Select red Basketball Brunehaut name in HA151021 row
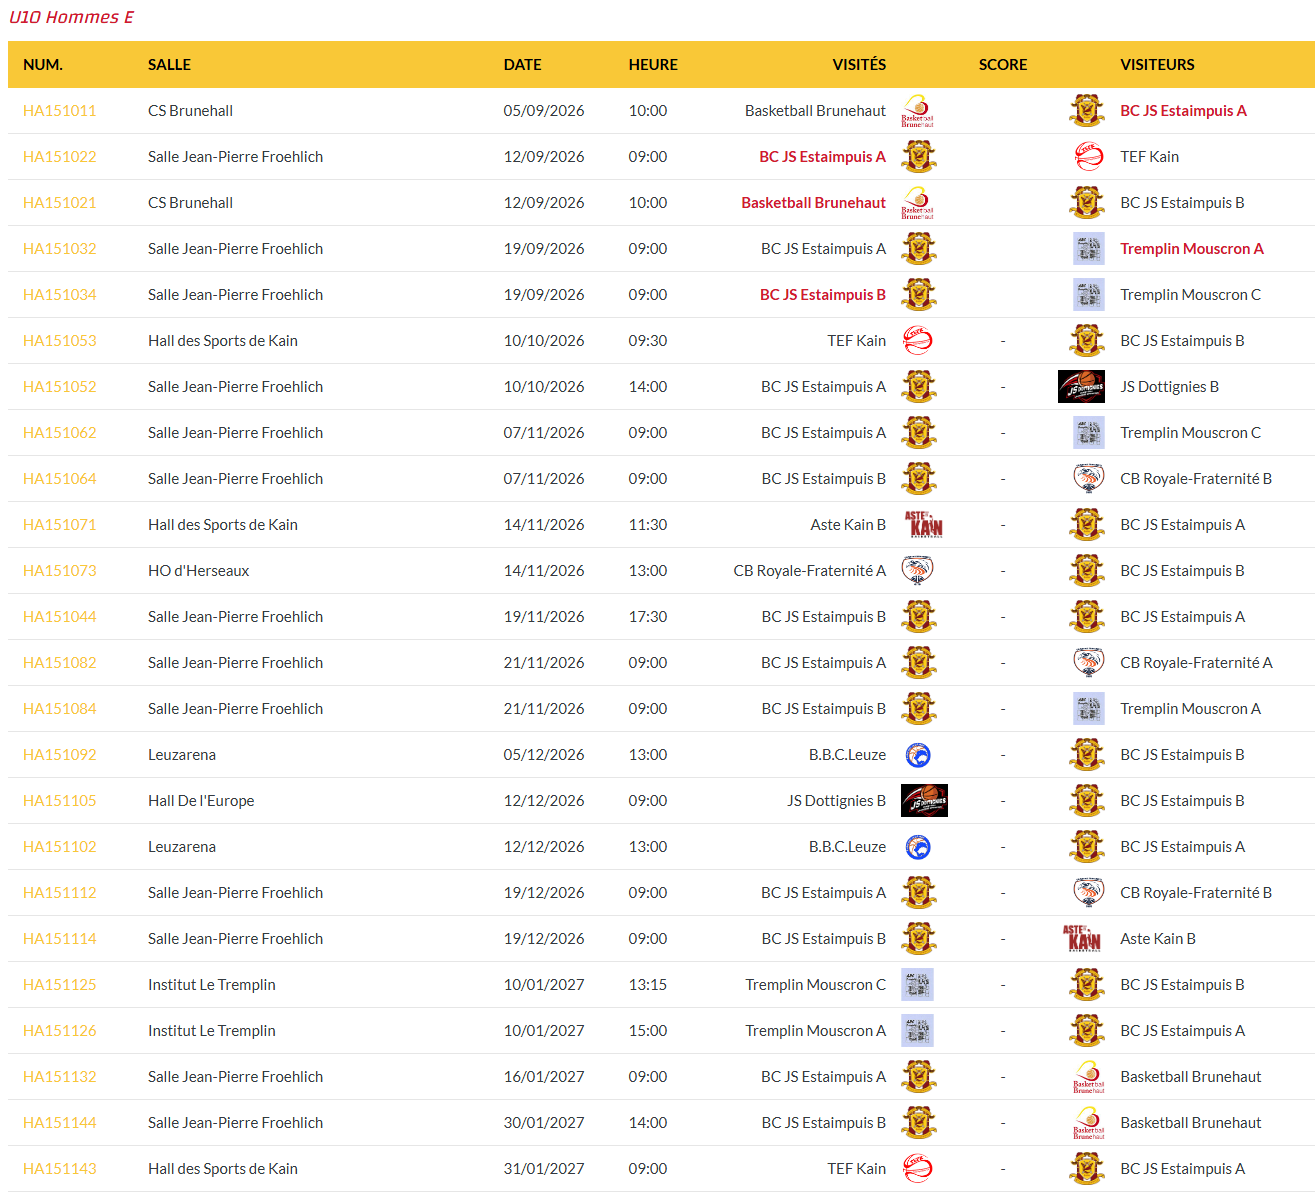This screenshot has width=1315, height=1192. point(813,203)
